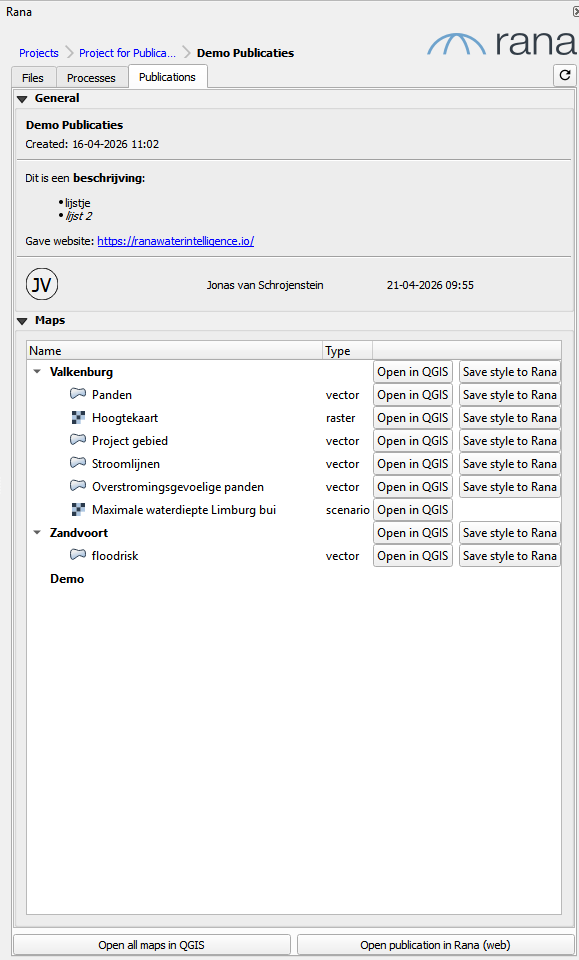This screenshot has width=579, height=960.
Task: Click the refresh icon button
Action: (x=564, y=76)
